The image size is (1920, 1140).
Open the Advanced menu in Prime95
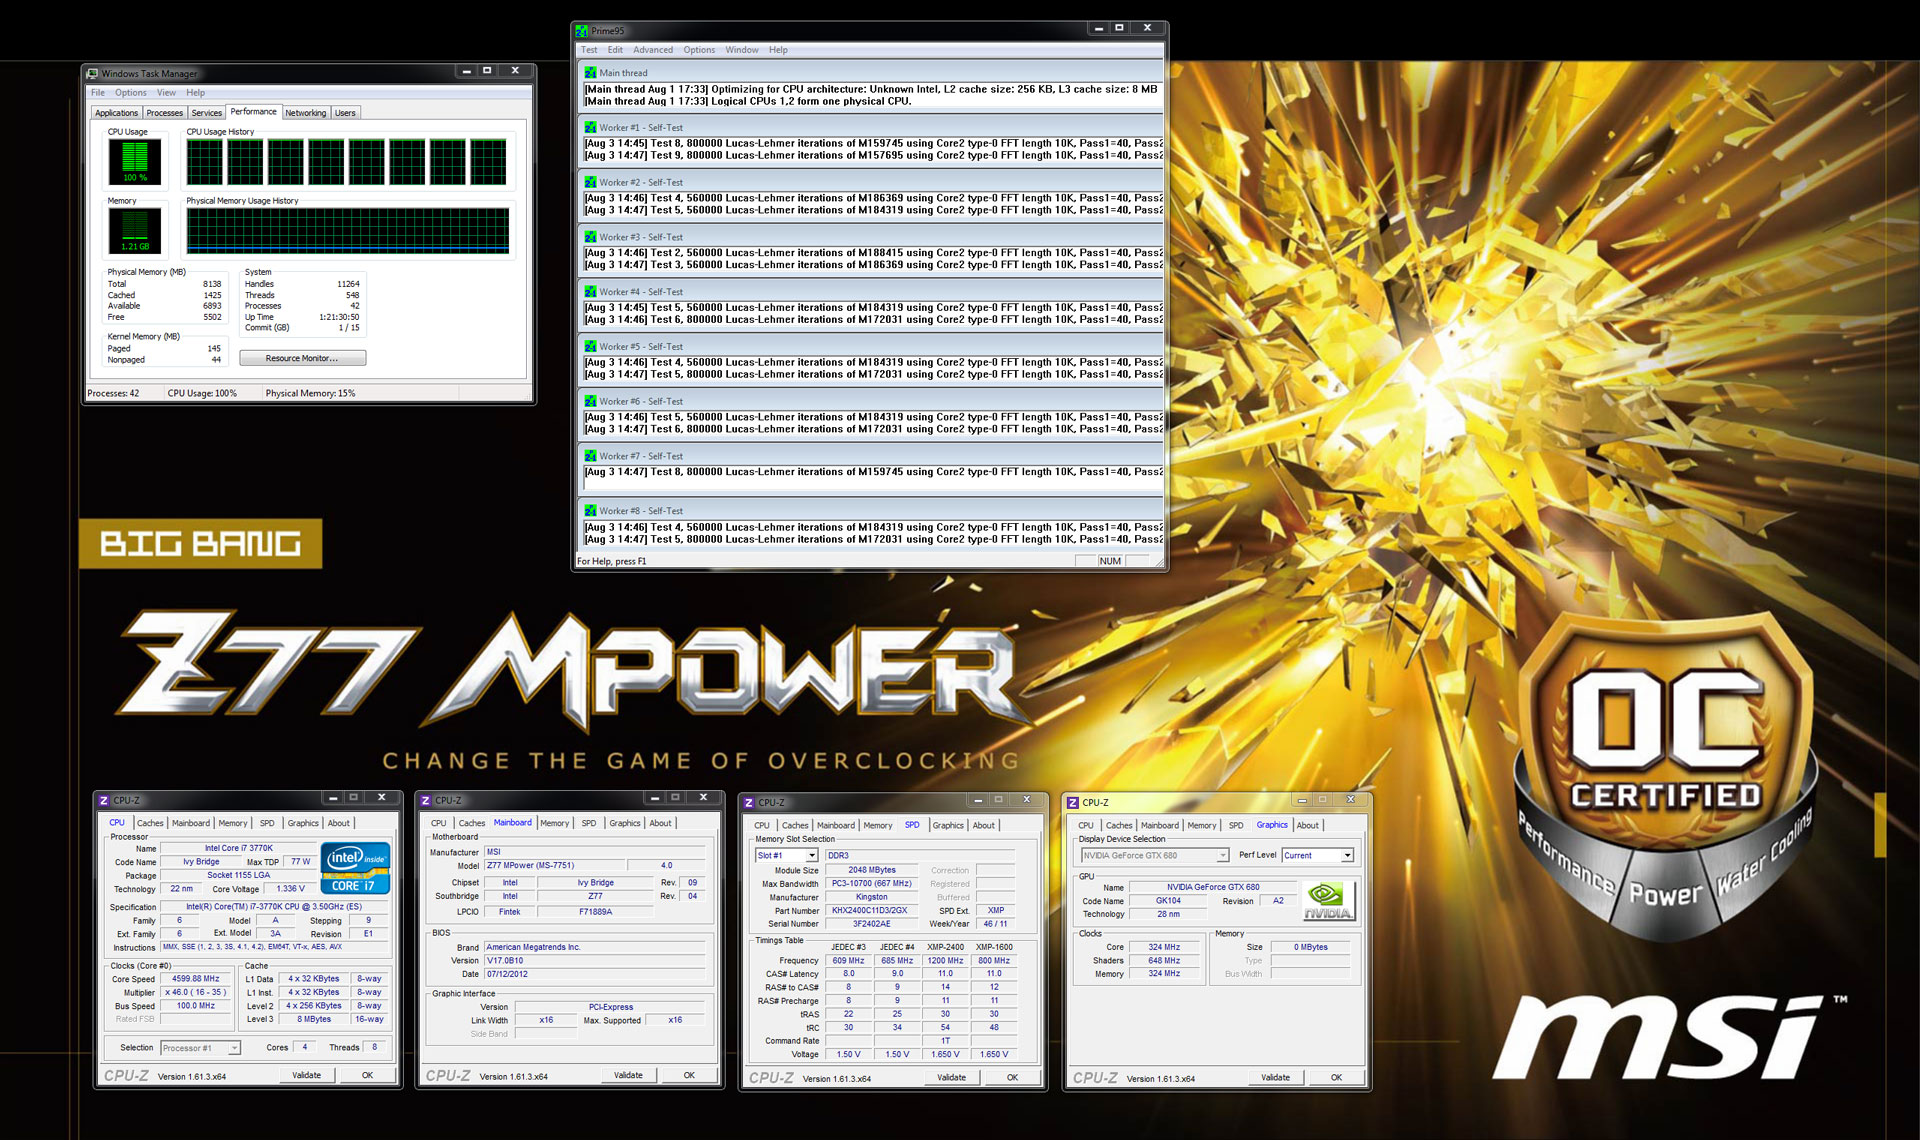pyautogui.click(x=652, y=50)
